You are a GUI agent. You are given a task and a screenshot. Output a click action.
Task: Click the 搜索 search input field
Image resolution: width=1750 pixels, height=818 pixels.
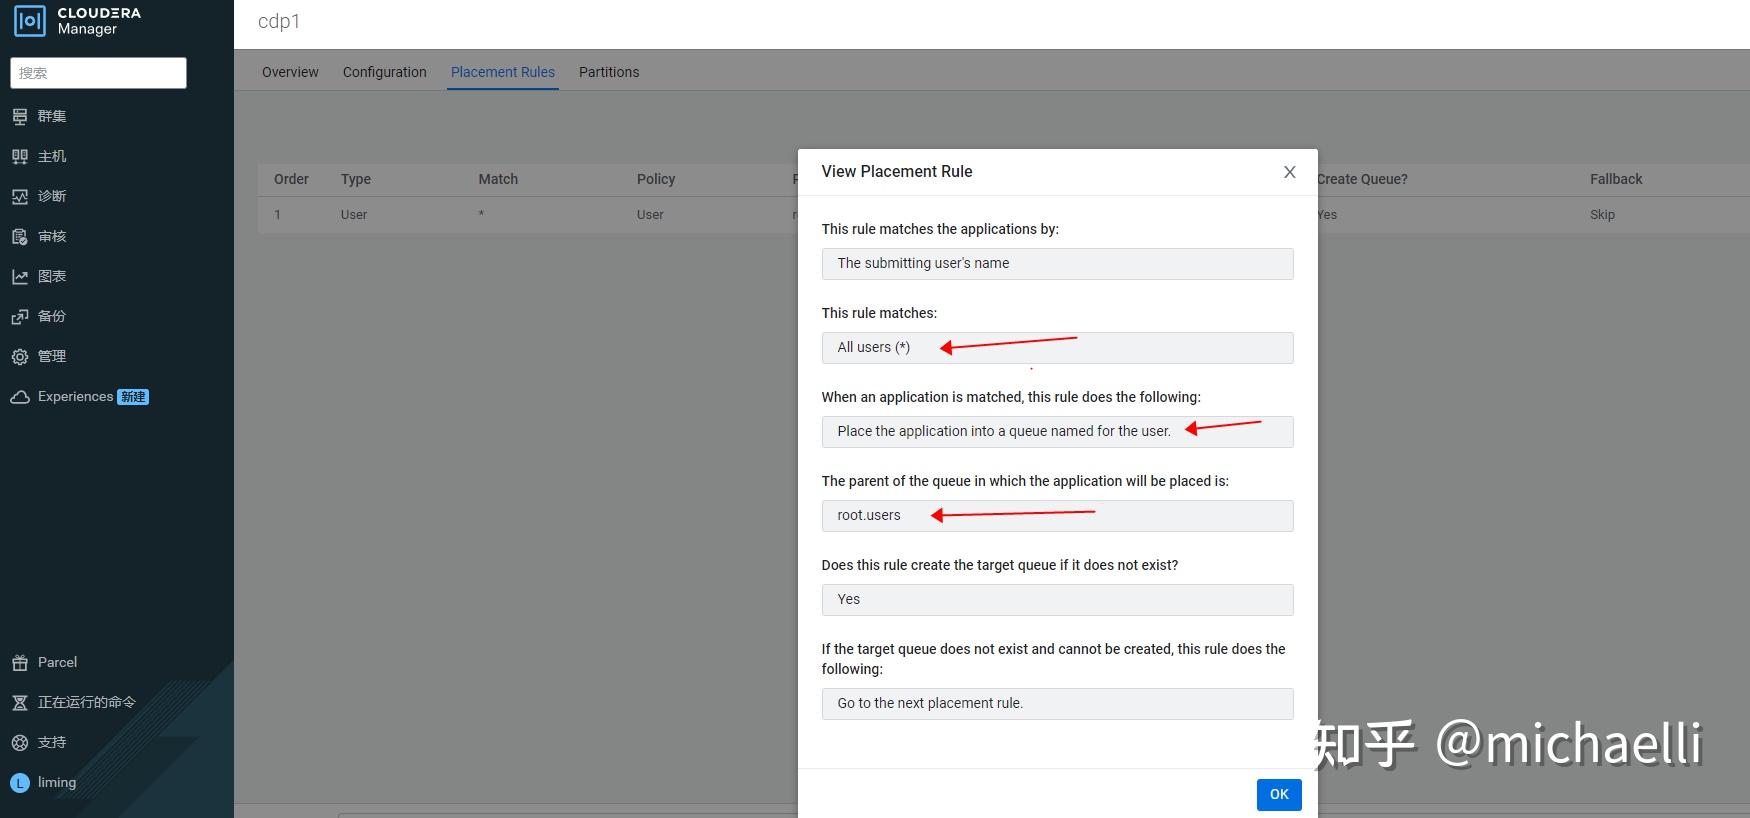(98, 73)
